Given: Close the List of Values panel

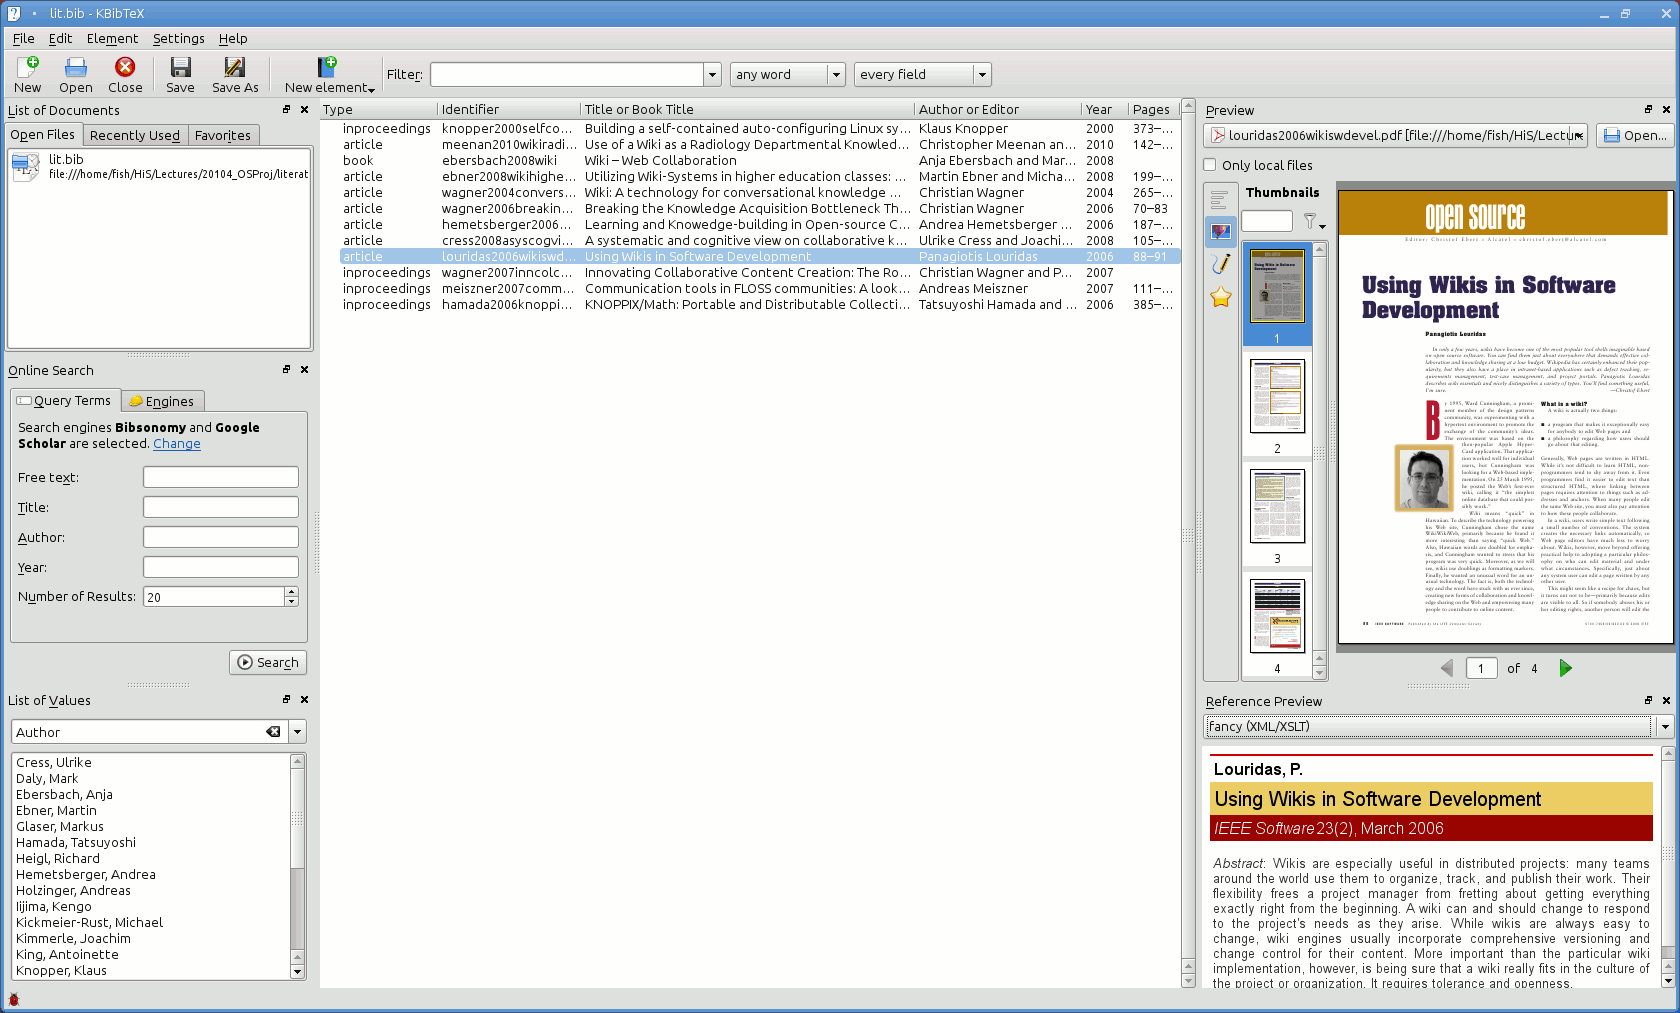Looking at the screenshot, I should pos(304,700).
